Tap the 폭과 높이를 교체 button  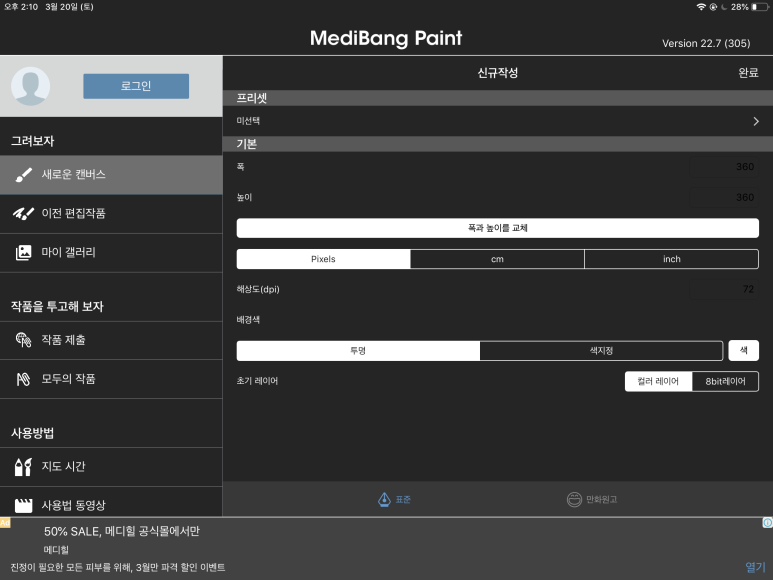pyautogui.click(x=497, y=228)
